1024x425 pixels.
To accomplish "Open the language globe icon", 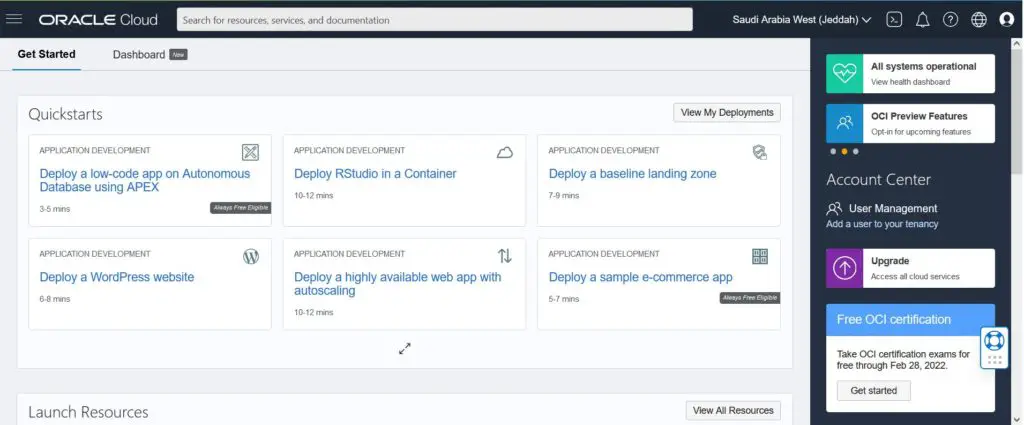I will coord(978,20).
